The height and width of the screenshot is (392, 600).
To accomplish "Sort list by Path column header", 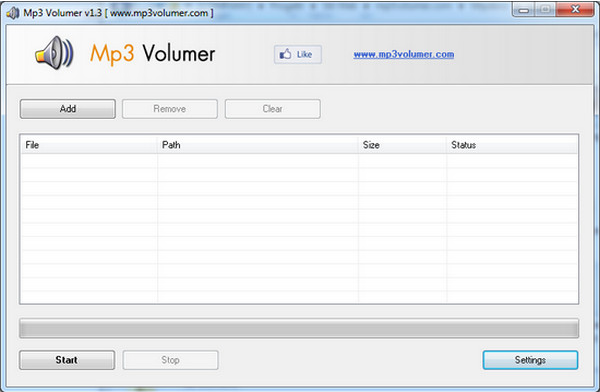I will (x=258, y=145).
